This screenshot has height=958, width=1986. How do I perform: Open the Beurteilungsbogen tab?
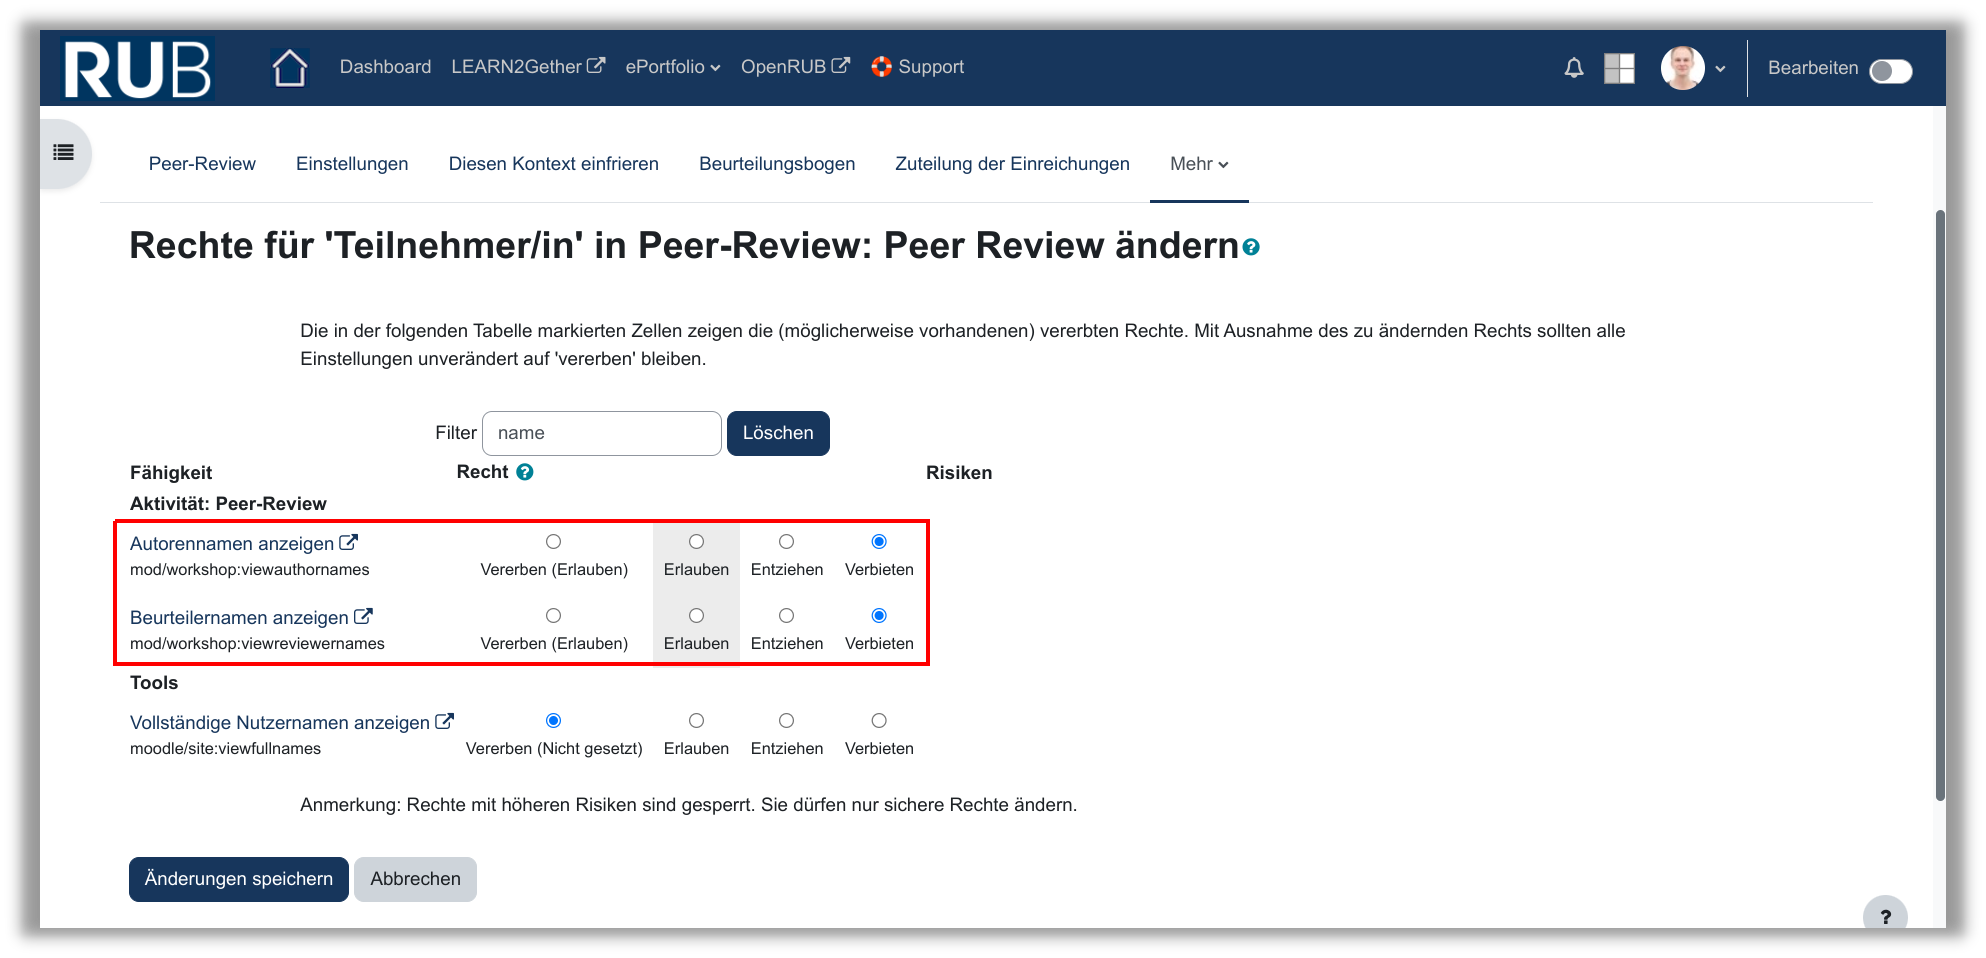[776, 164]
